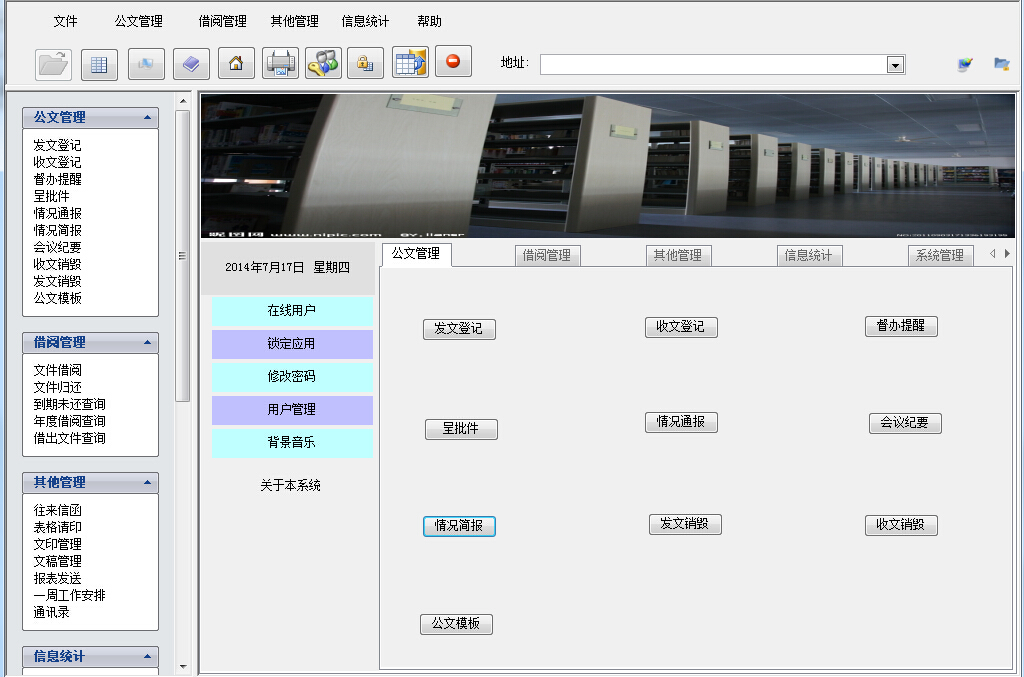Click the open folder toolbar icon
This screenshot has height=677, width=1024.
coord(53,64)
